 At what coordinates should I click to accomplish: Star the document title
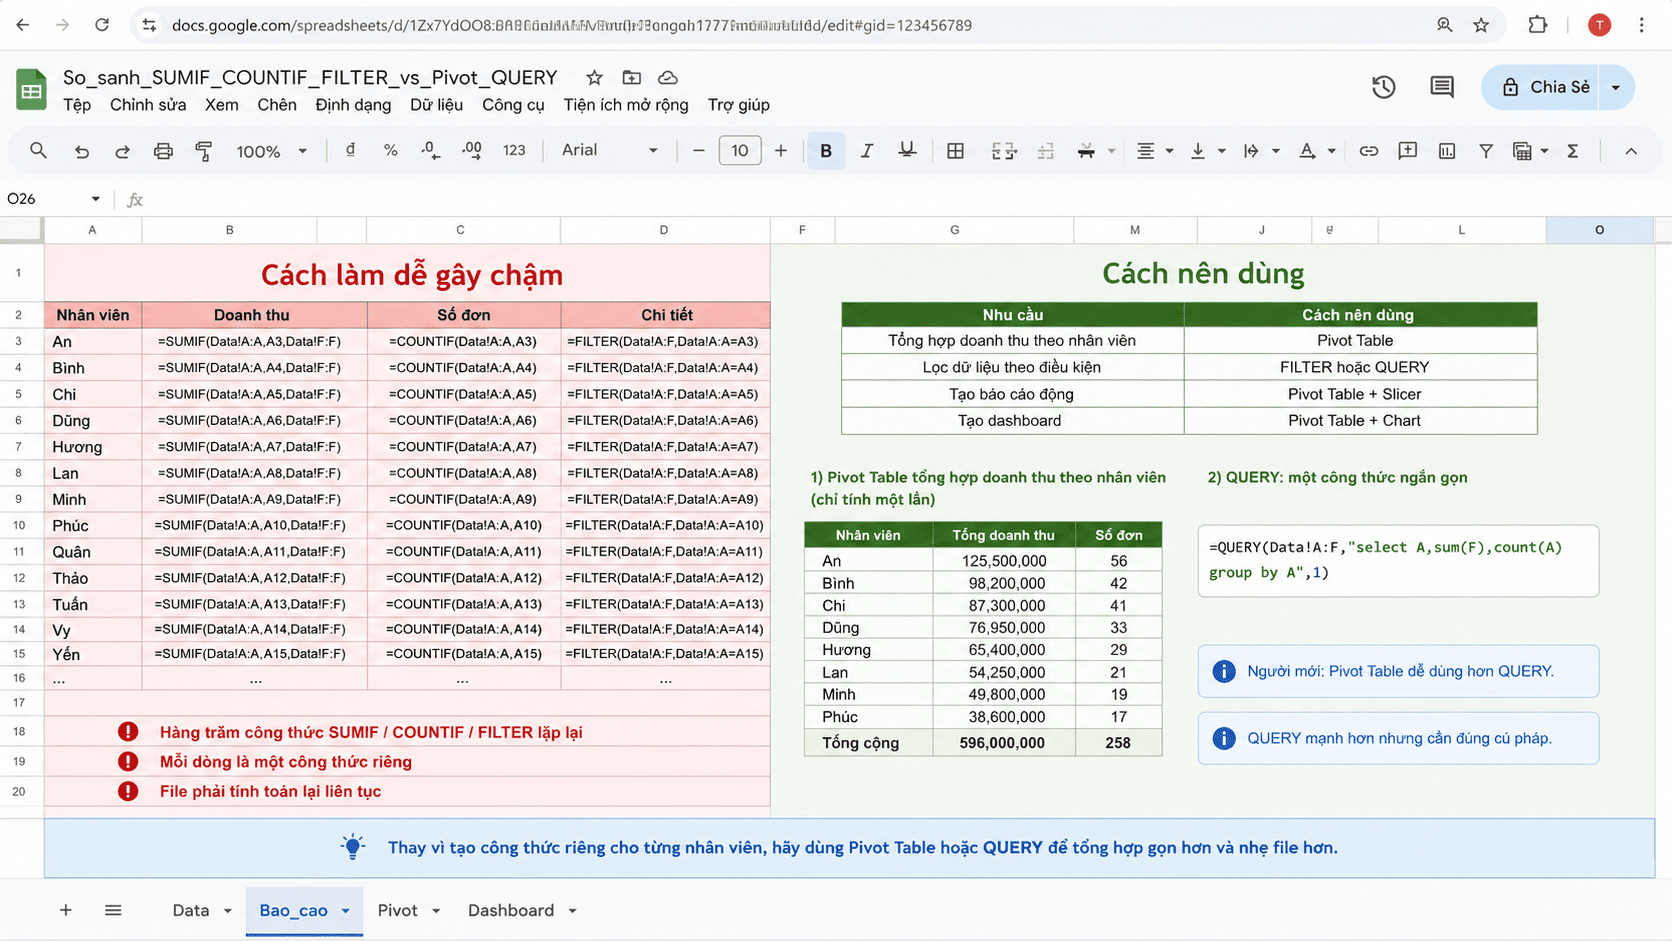(594, 78)
